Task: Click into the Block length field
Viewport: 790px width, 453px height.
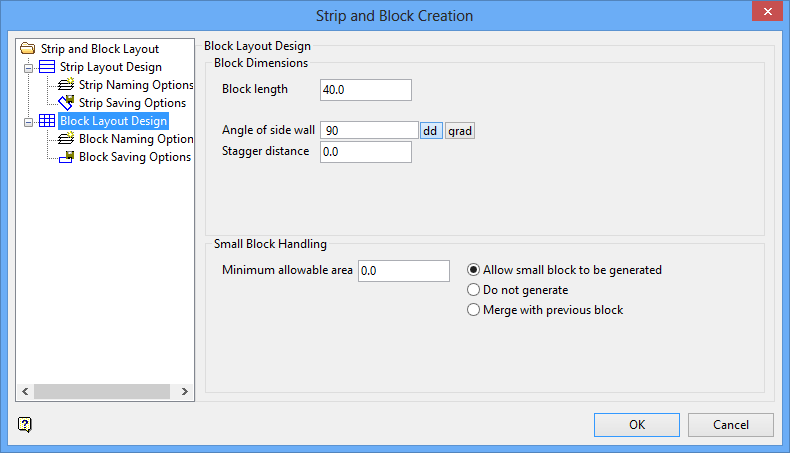Action: point(365,90)
